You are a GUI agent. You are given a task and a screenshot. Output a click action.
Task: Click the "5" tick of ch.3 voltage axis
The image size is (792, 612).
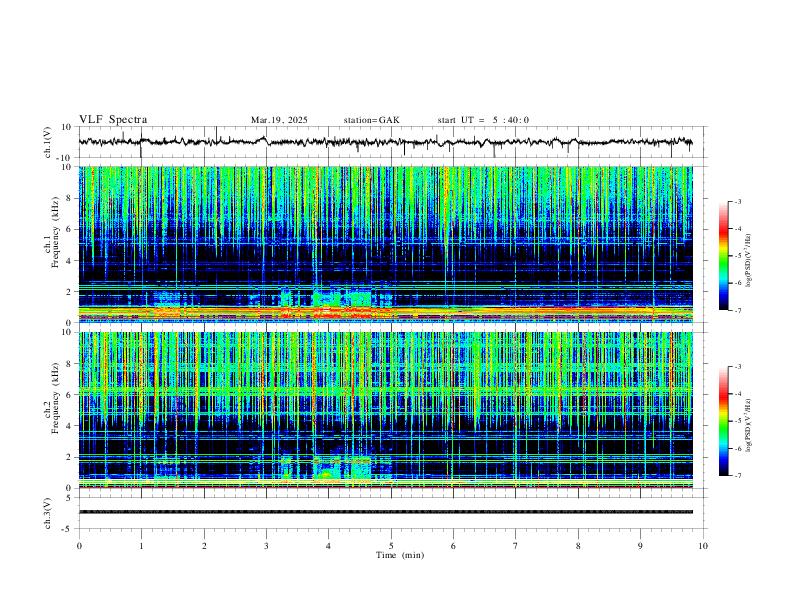(x=69, y=498)
